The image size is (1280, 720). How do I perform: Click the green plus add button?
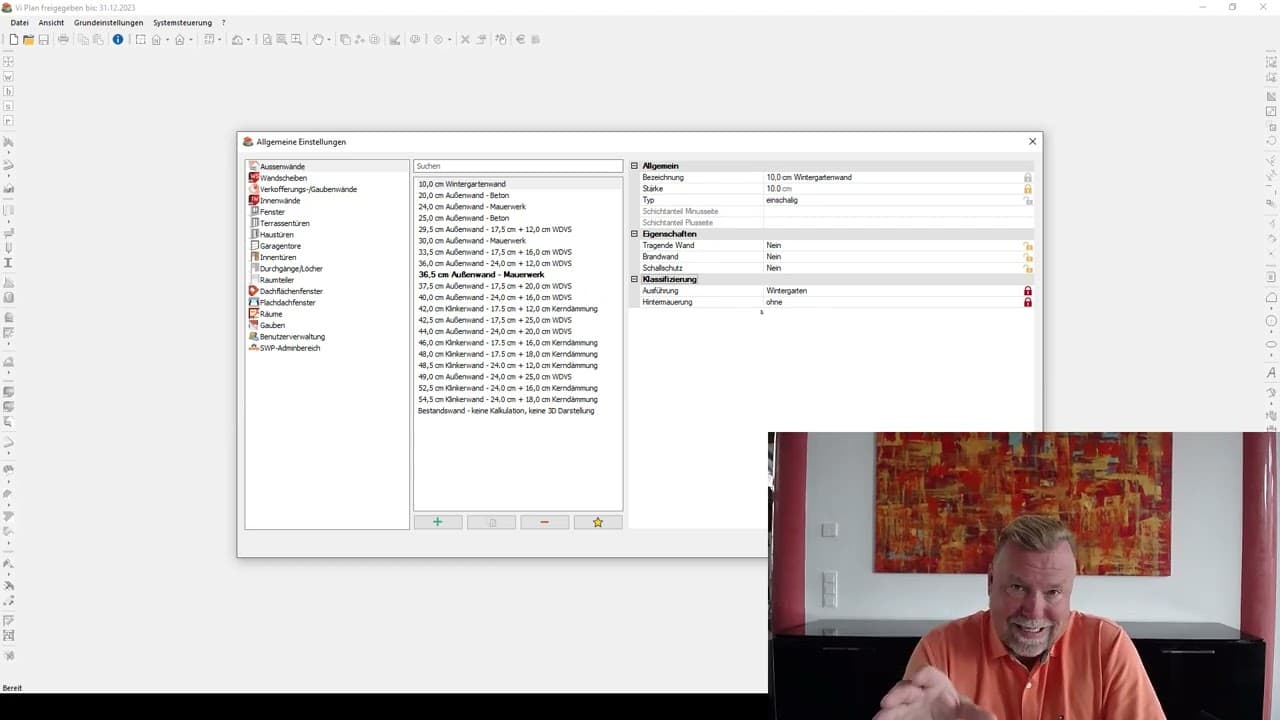point(438,522)
